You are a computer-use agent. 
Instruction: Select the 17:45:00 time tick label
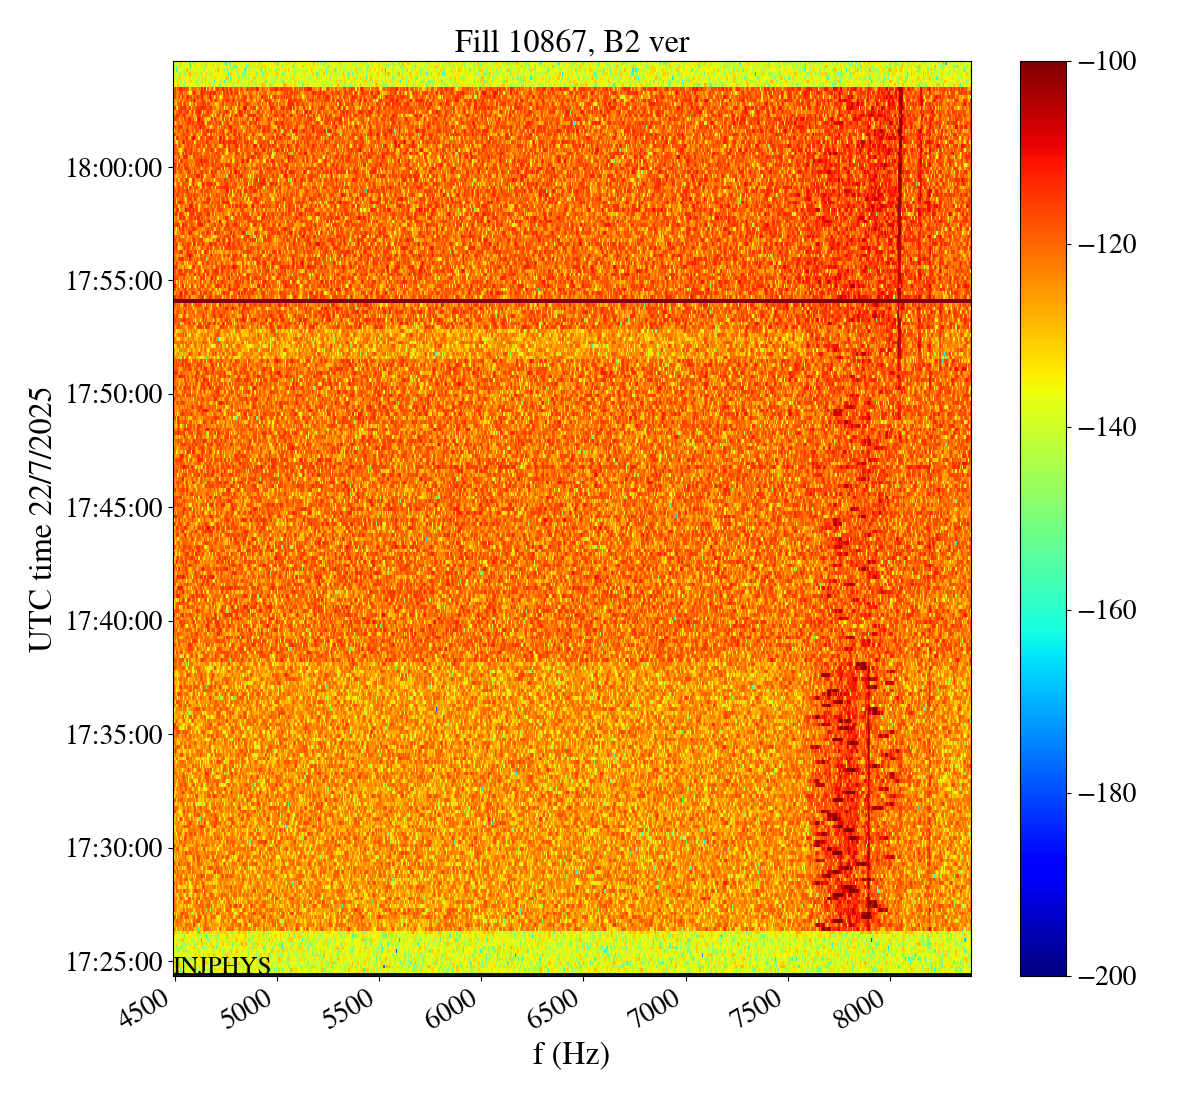coord(114,508)
